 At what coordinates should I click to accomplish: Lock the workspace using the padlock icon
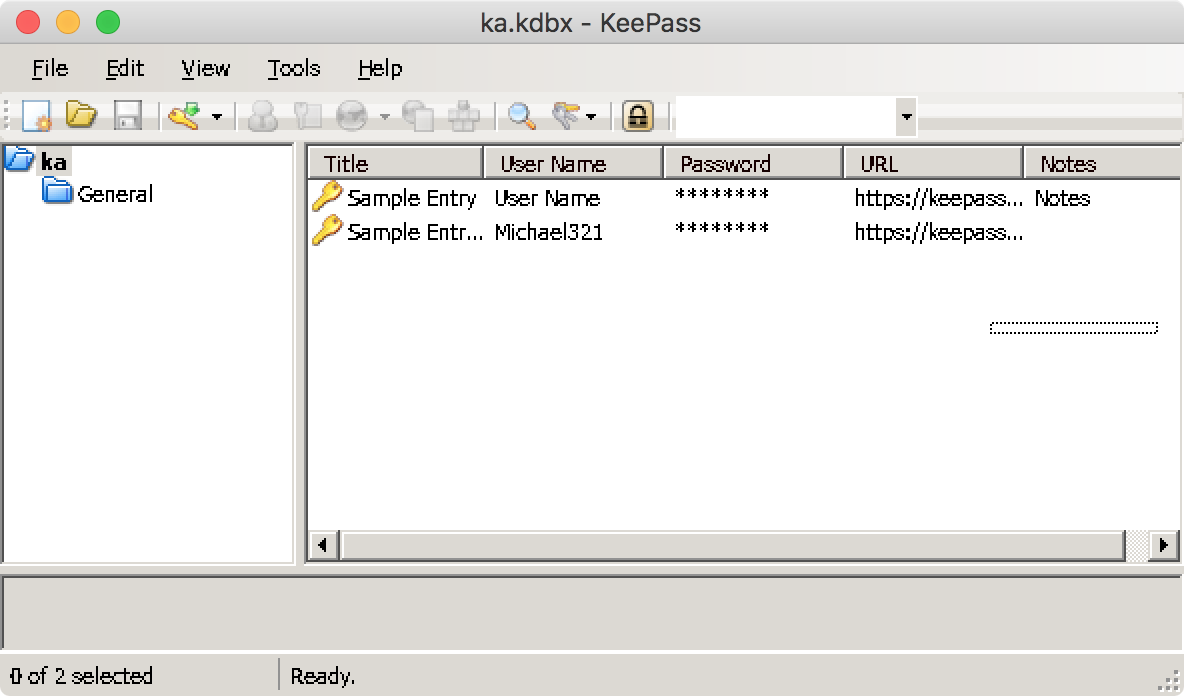638,115
